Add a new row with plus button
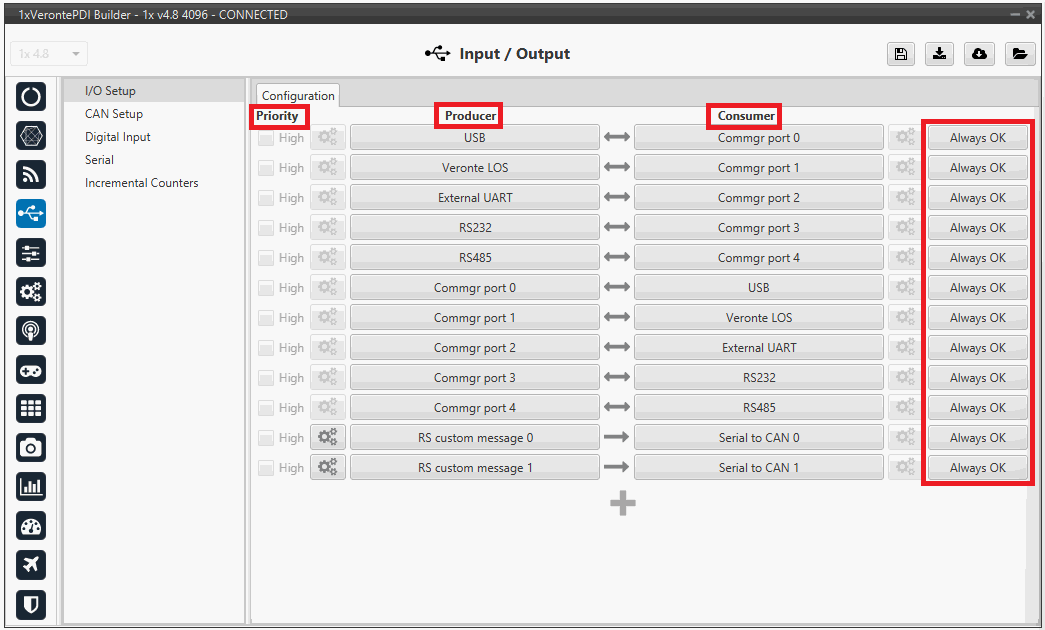Image resolution: width=1045 pixels, height=630 pixels. tap(623, 504)
